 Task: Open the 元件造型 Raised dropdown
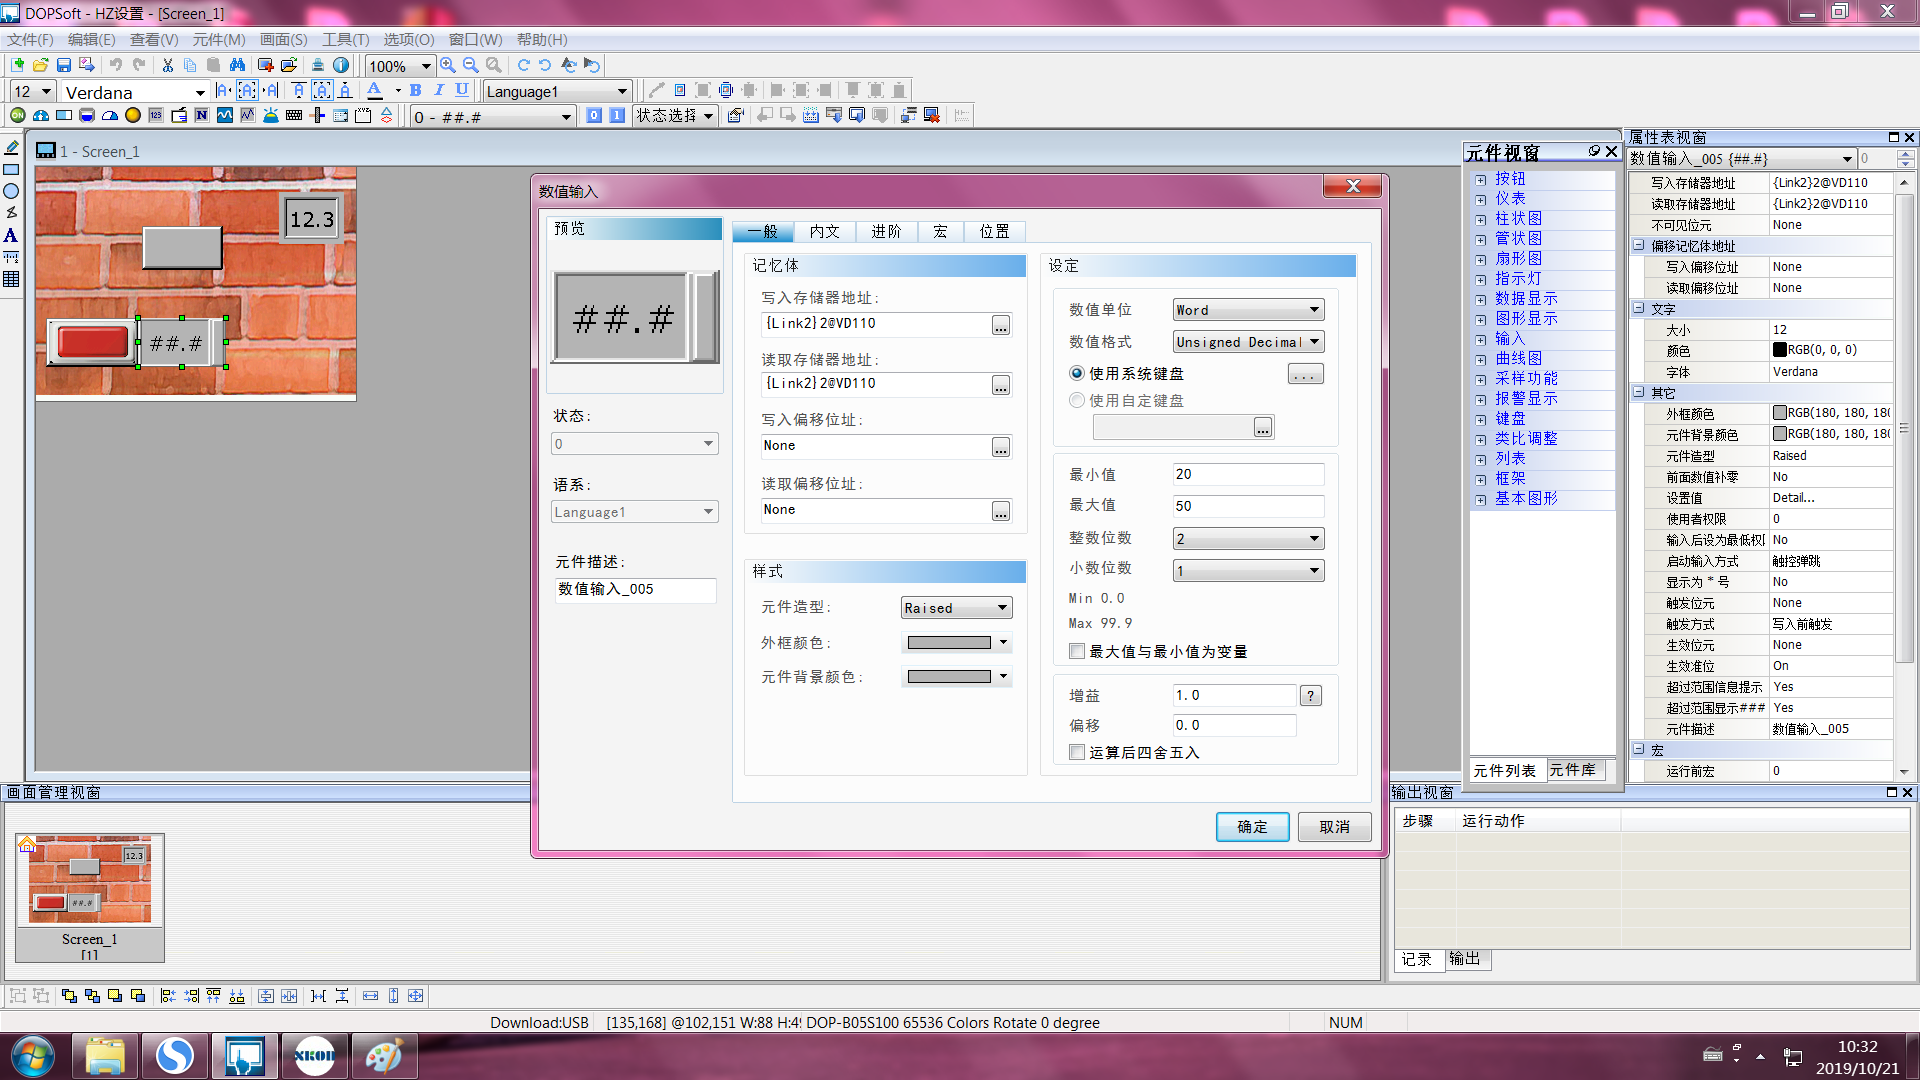tap(955, 608)
